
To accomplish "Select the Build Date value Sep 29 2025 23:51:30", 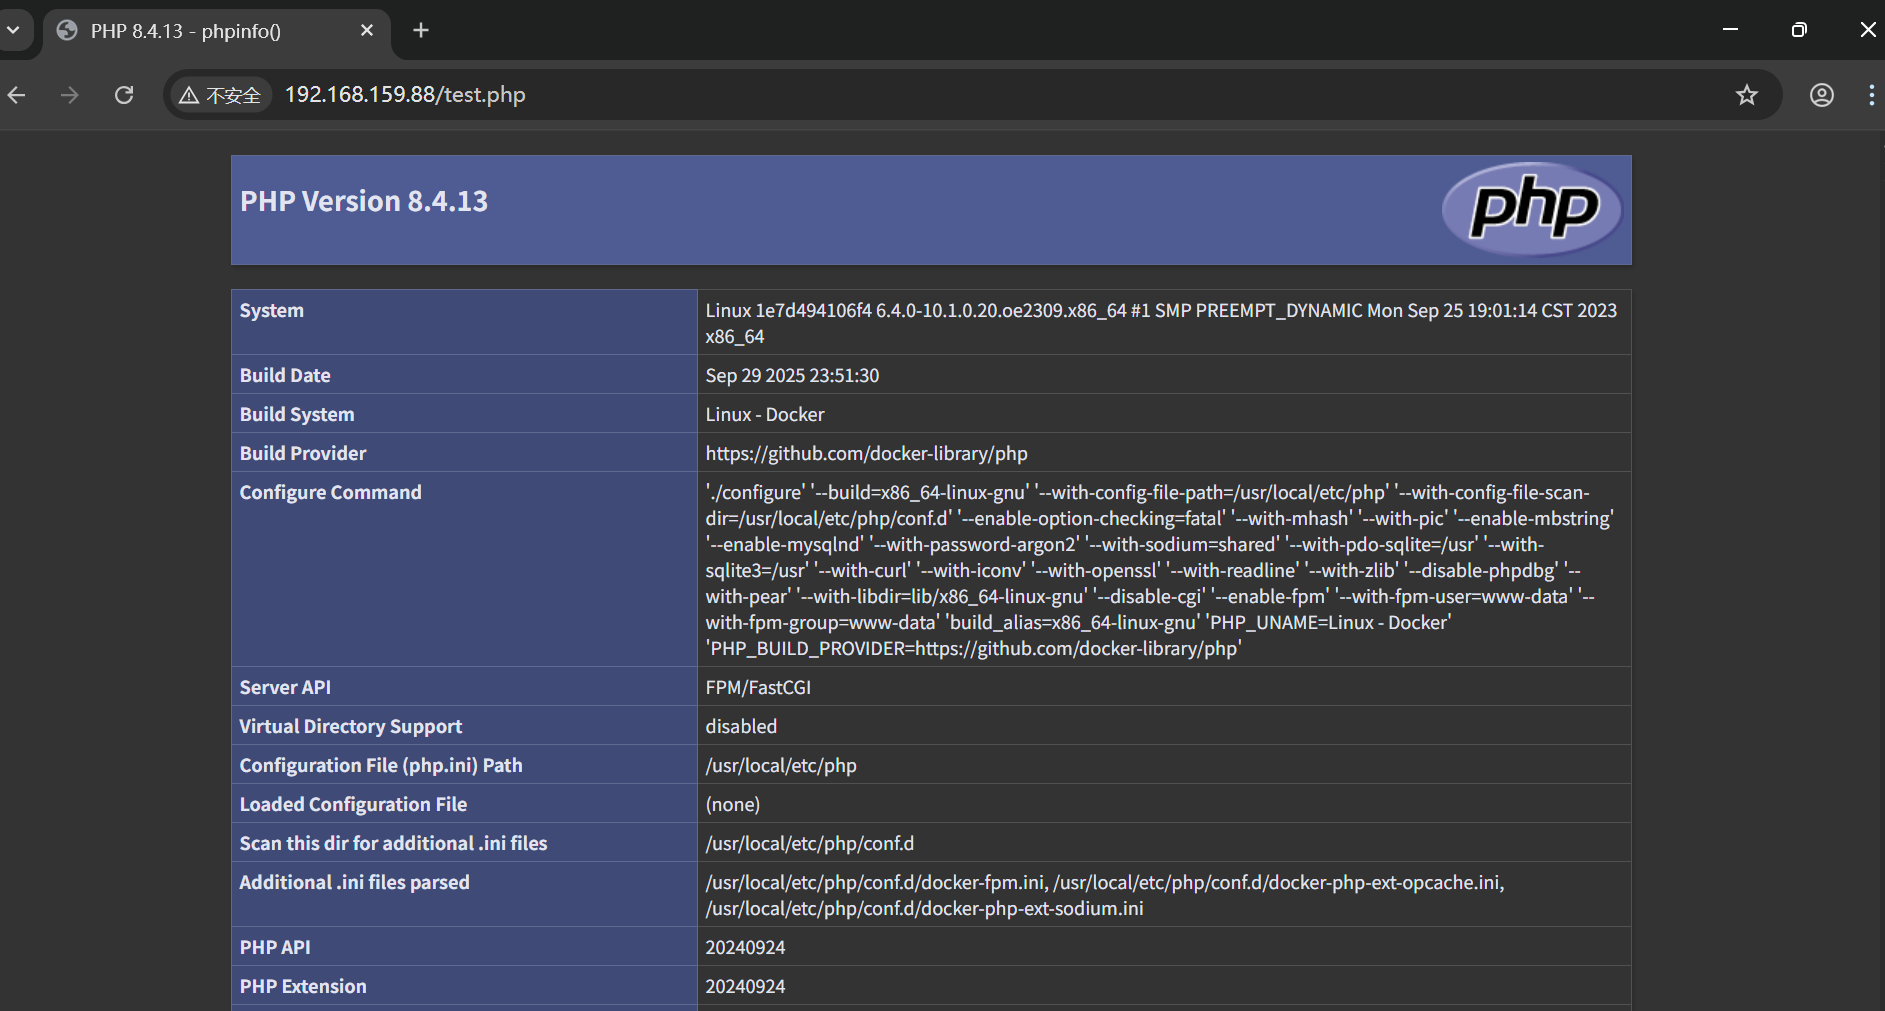I will (x=792, y=376).
